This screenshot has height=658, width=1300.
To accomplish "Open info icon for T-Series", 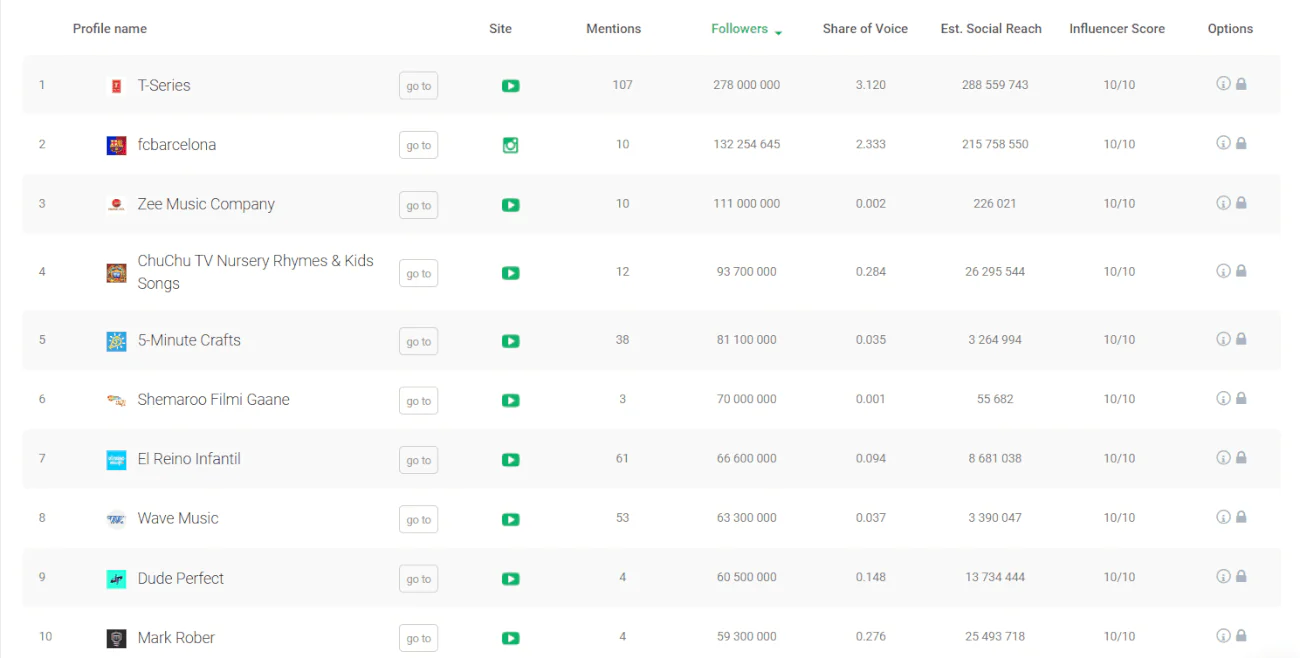I will point(1222,84).
